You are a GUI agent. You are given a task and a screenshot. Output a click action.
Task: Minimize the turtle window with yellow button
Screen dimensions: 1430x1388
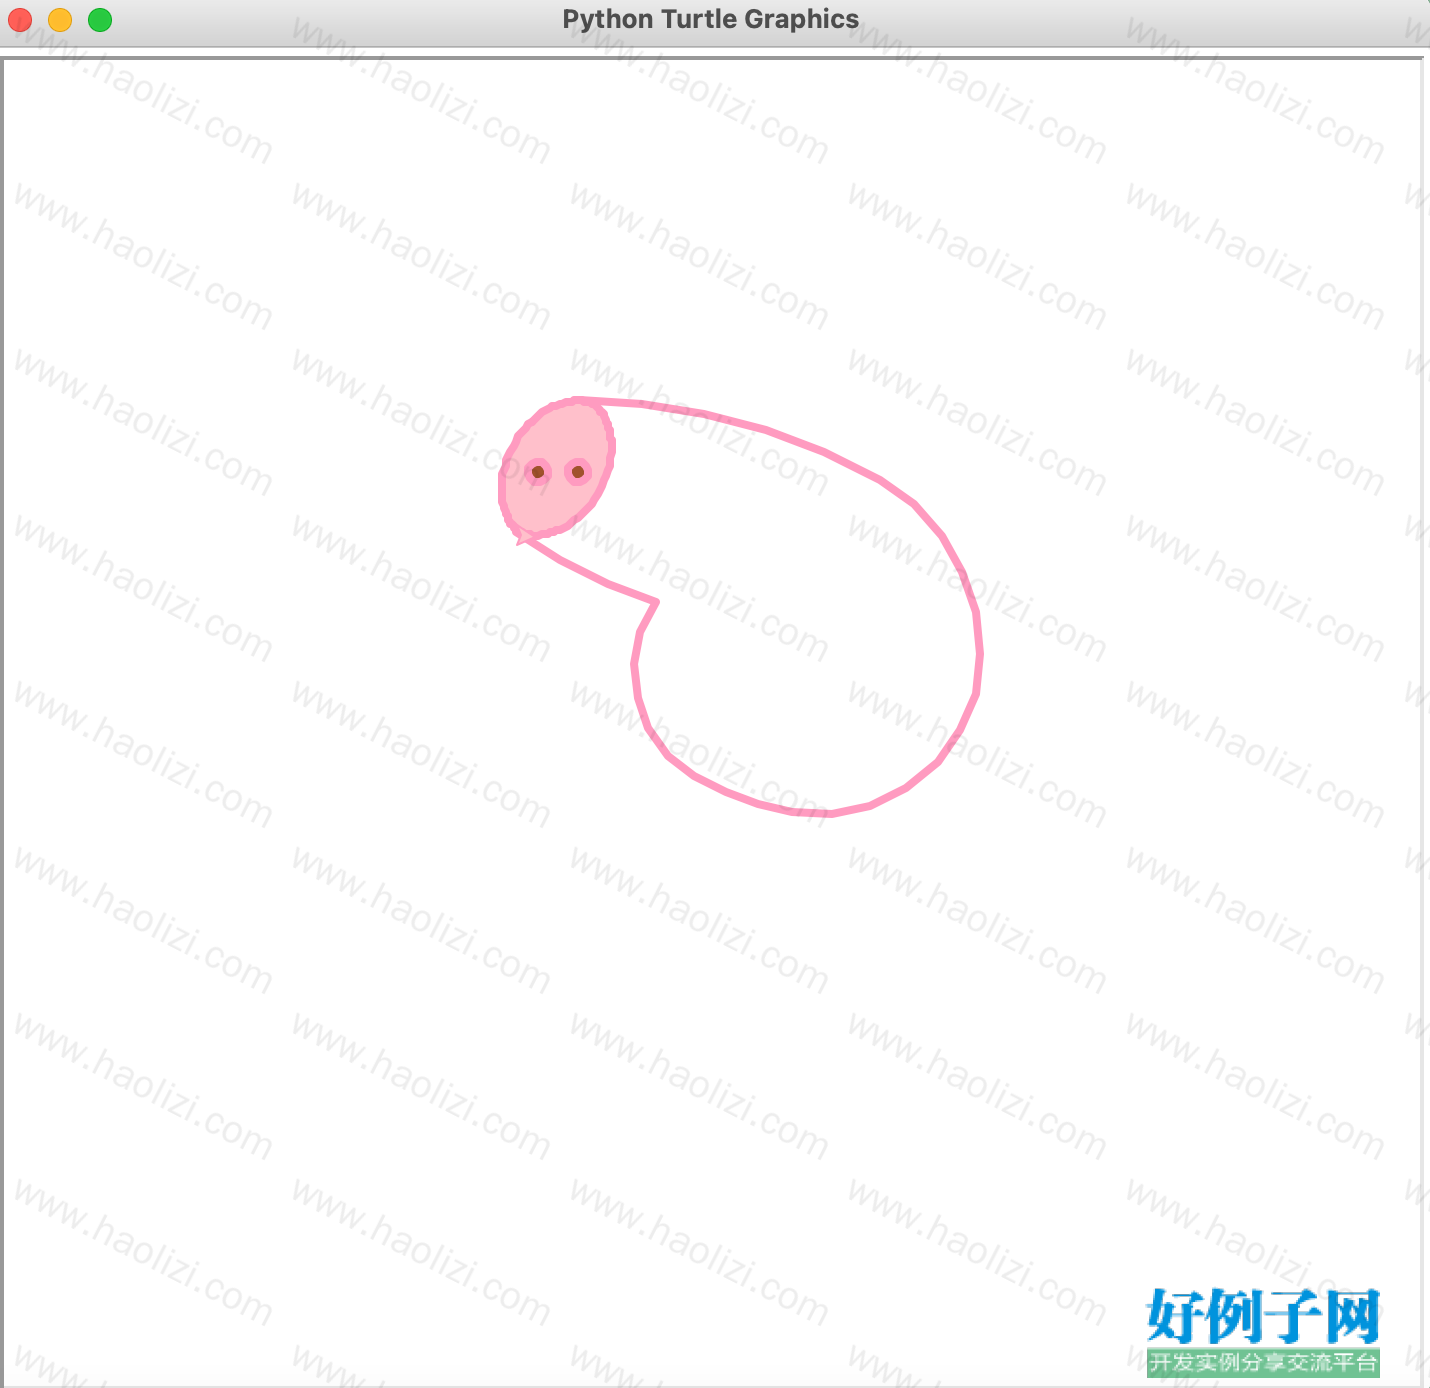tap(60, 20)
